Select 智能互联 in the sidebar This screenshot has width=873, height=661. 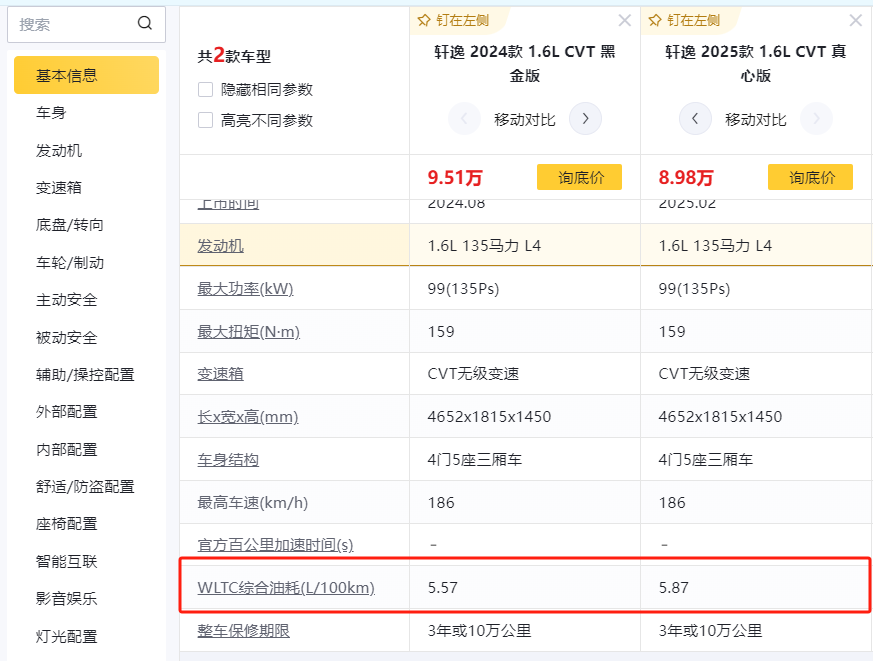coord(67,561)
